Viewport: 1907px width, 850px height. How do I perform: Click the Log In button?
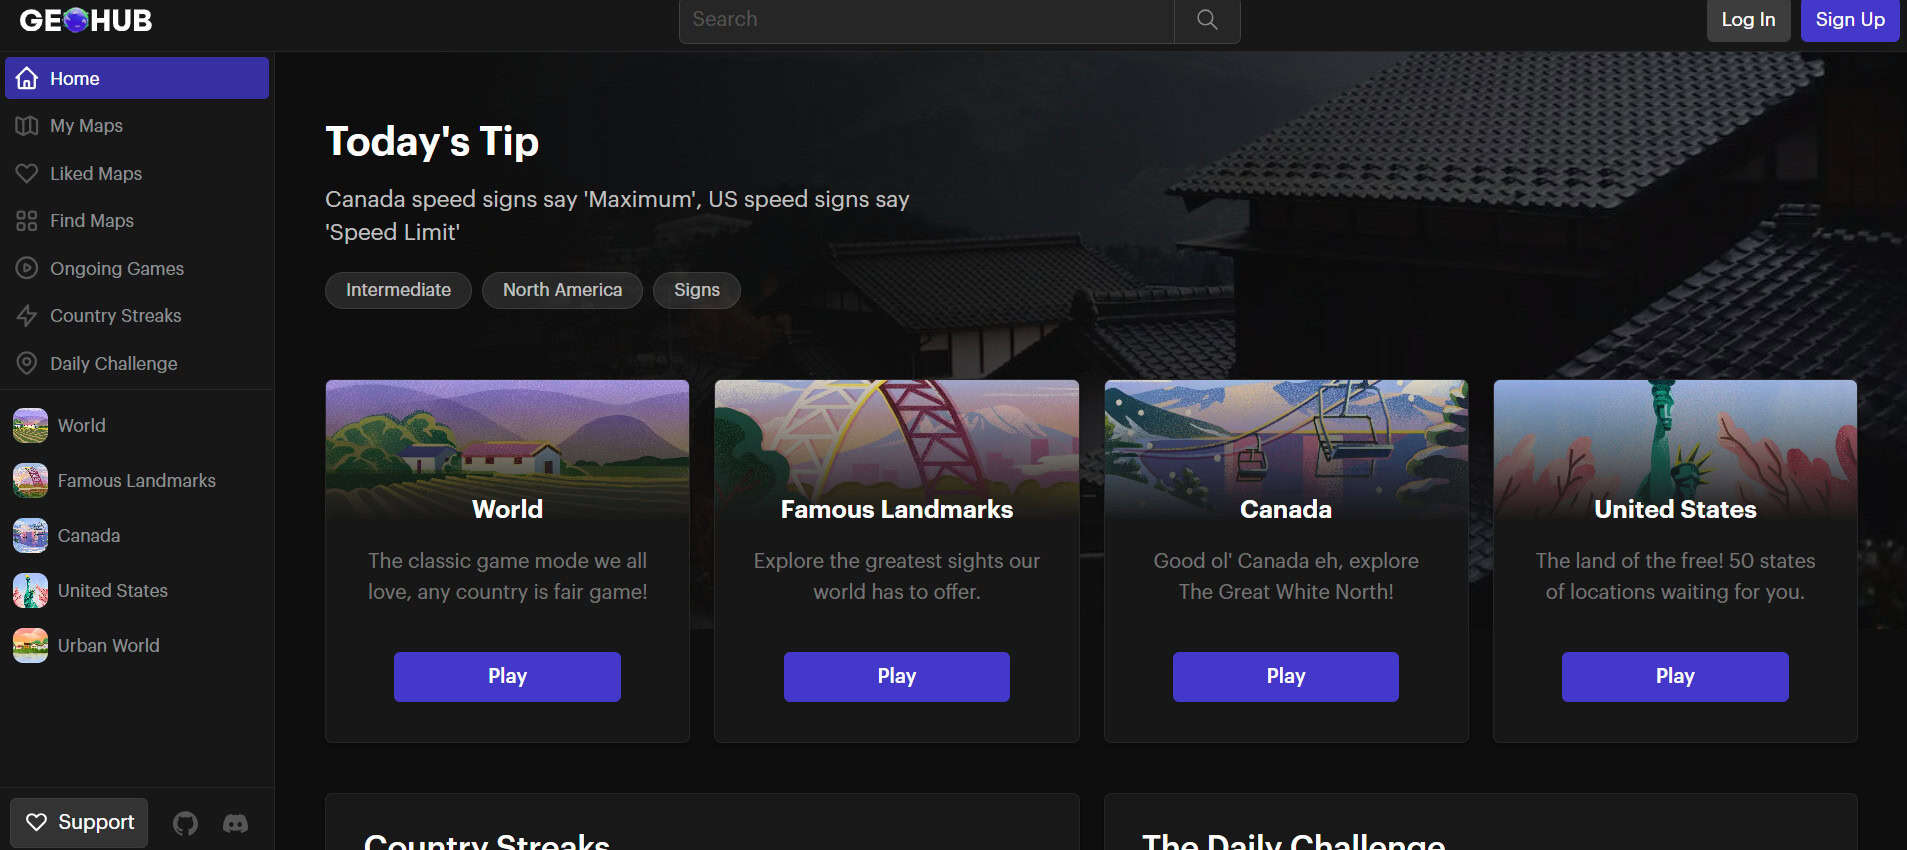(x=1747, y=19)
